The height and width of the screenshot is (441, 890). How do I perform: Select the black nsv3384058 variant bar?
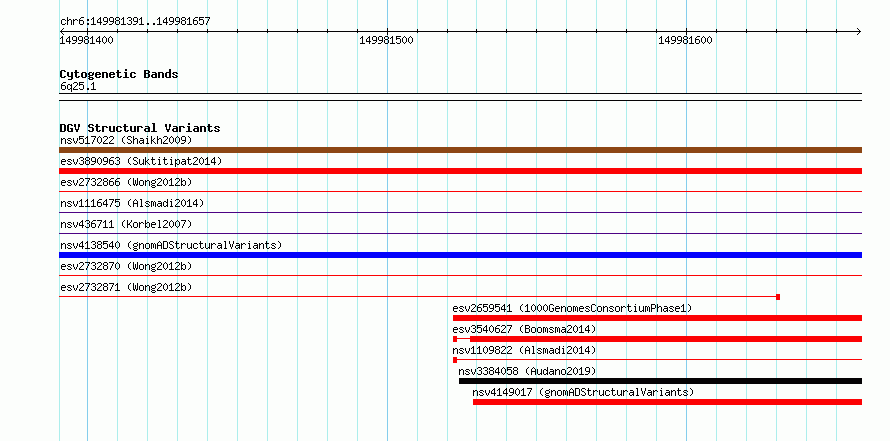coord(660,381)
